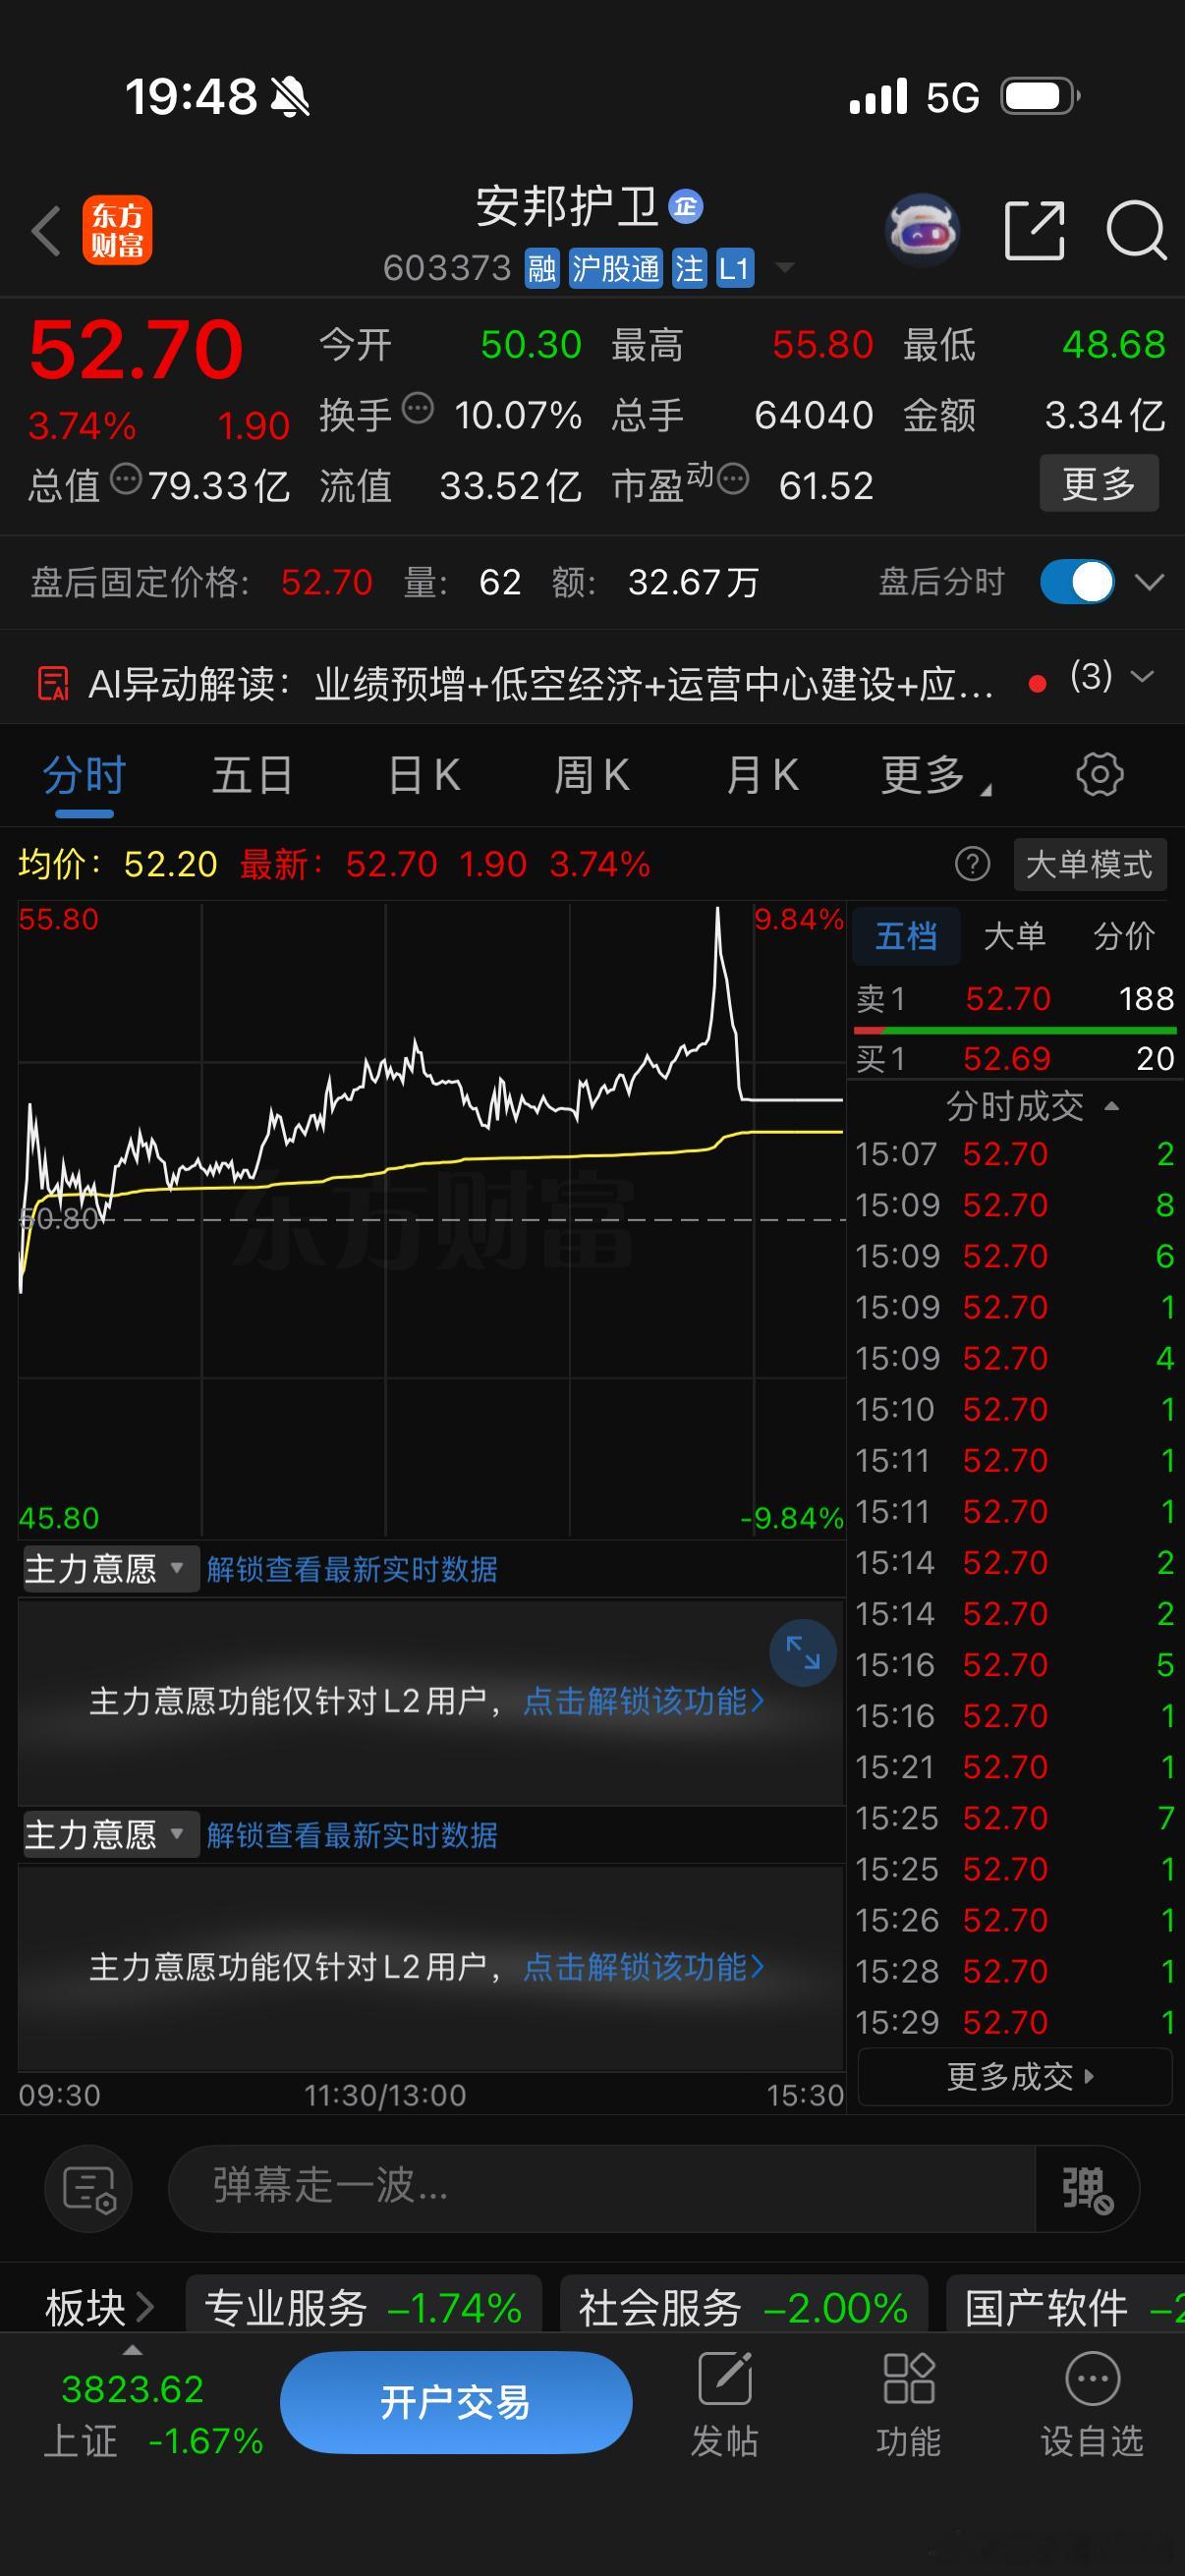Image resolution: width=1185 pixels, height=2576 pixels.
Task: Select the 五档 order book tab
Action: (x=906, y=936)
